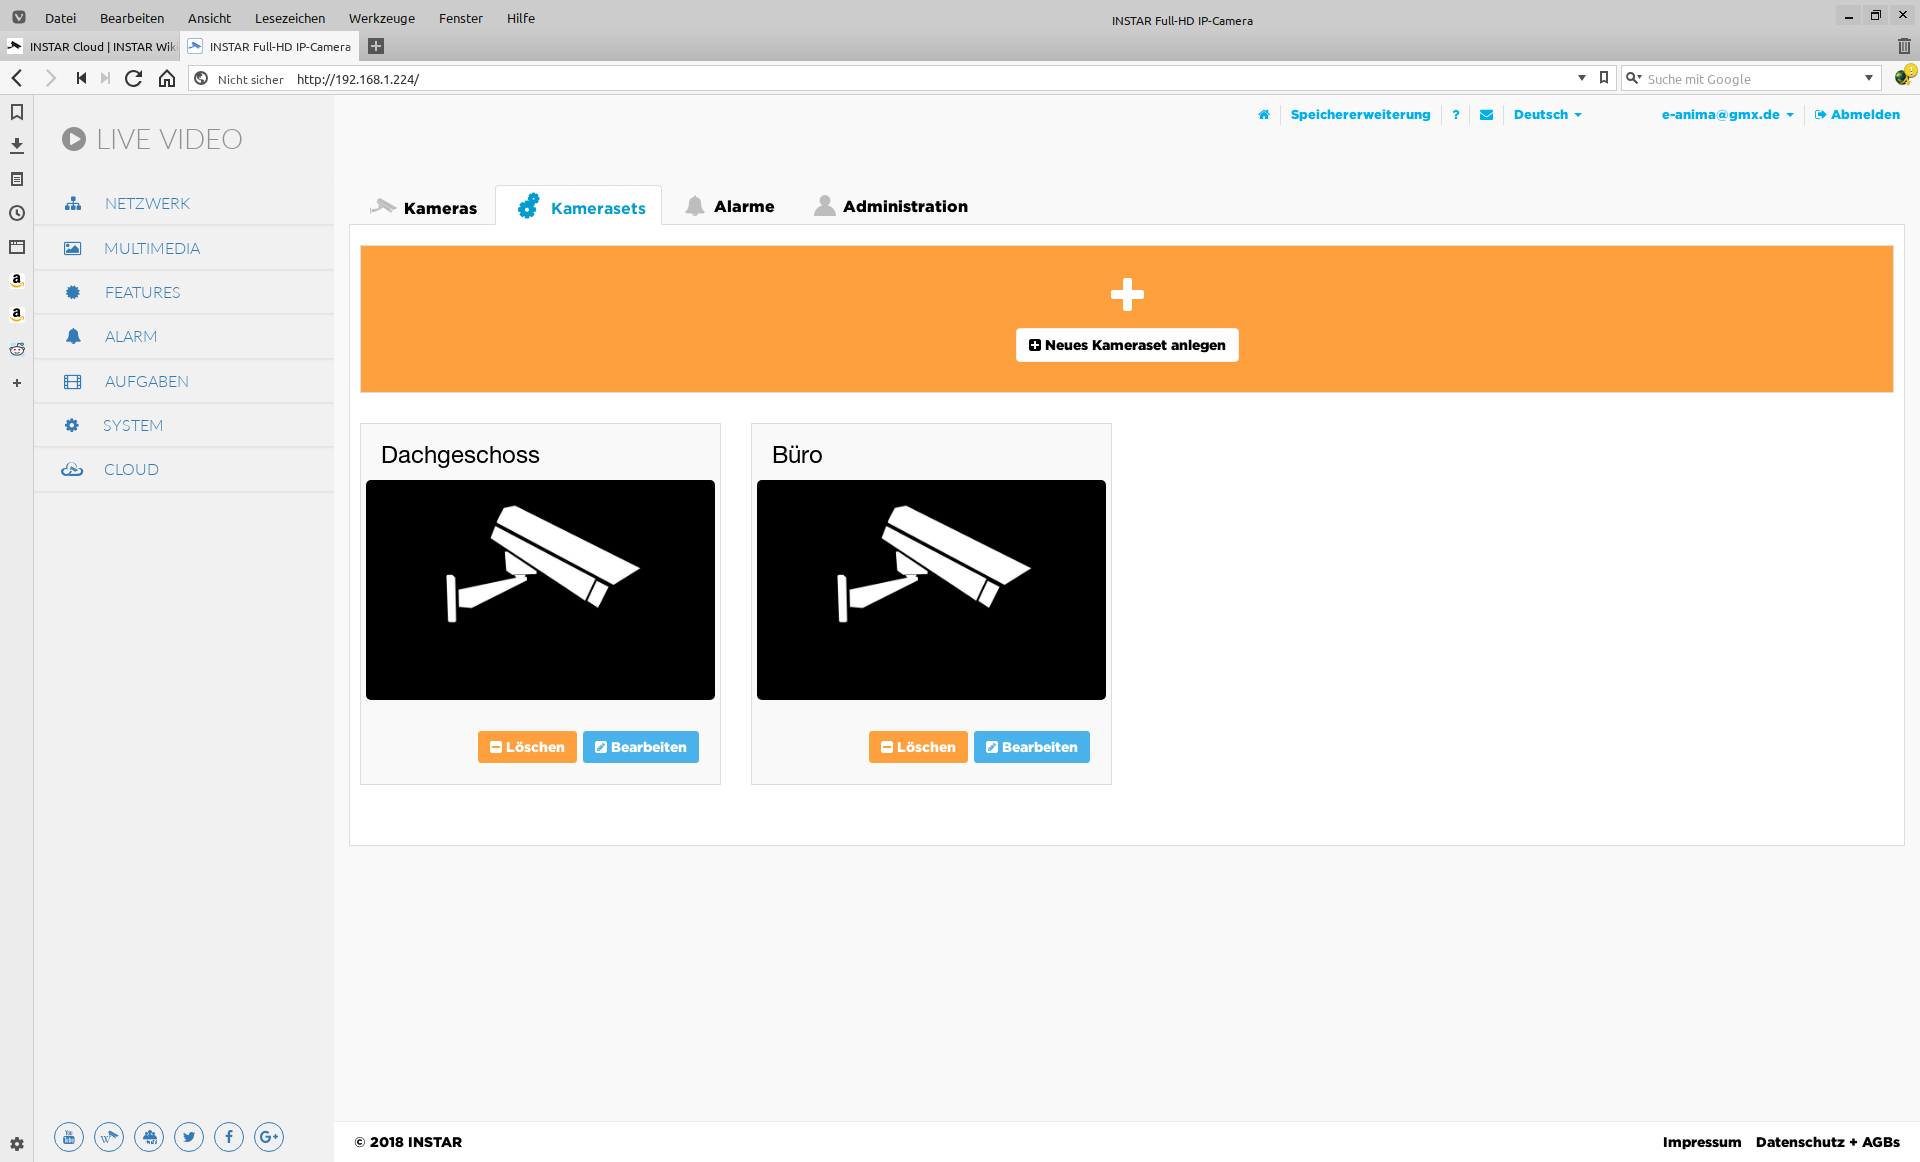Click the help question mark icon
This screenshot has height=1162, width=1920.
pyautogui.click(x=1456, y=115)
